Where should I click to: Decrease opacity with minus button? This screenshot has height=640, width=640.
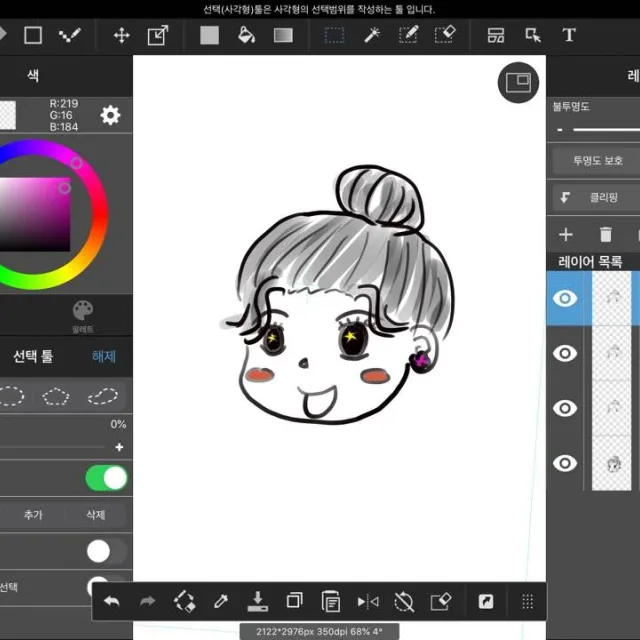[560, 130]
